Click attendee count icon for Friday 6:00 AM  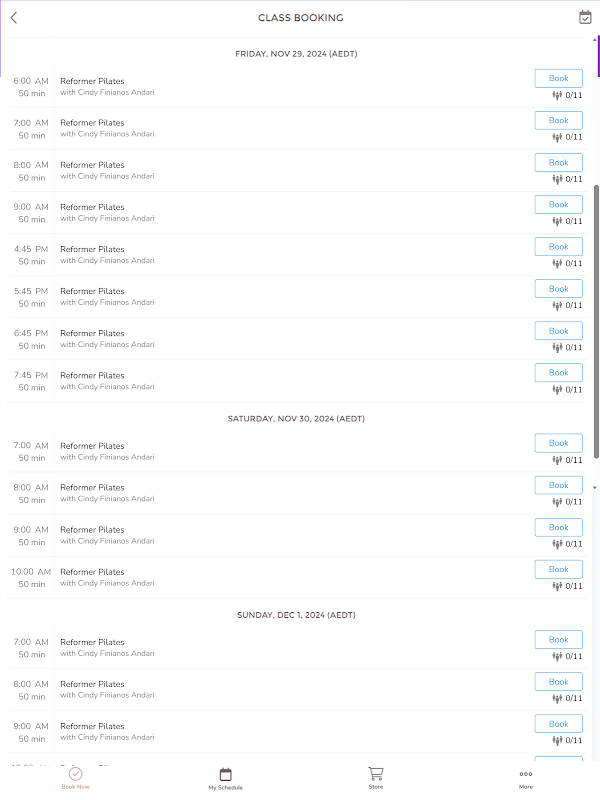pos(558,95)
